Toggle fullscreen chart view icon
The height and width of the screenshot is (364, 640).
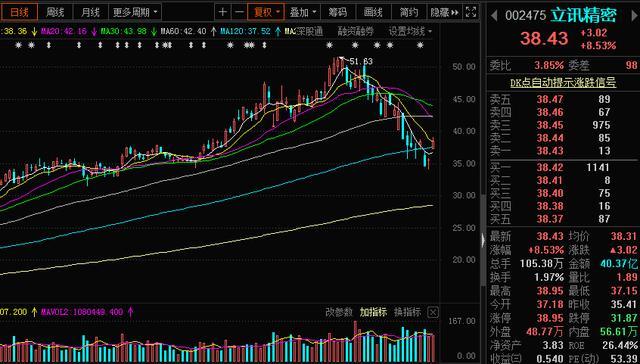click(471, 12)
